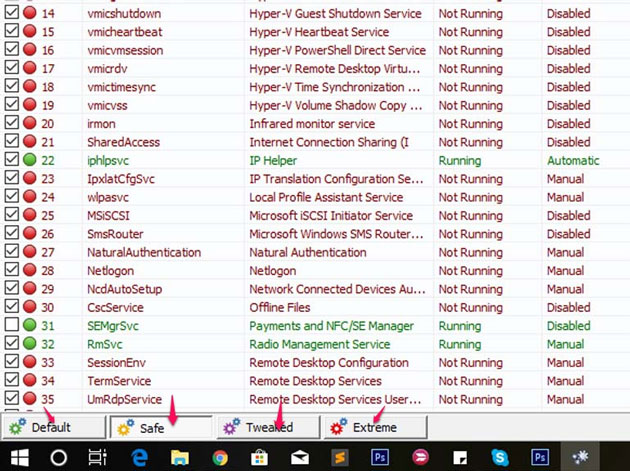Click red status icon for irmon
Screen dimensions: 630x471
pyautogui.click(x=29, y=123)
